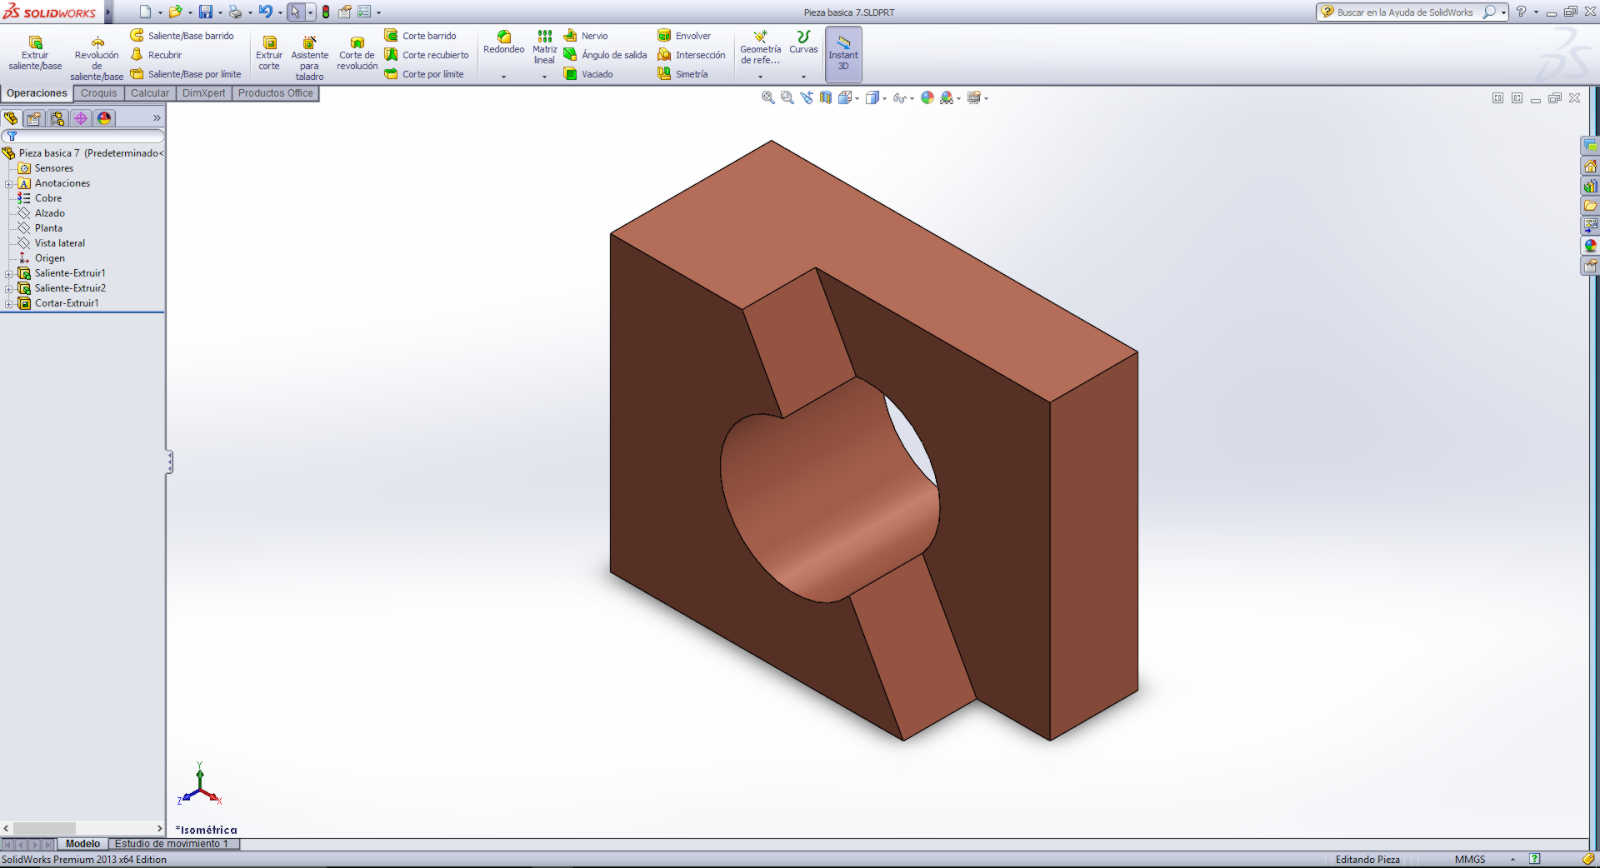Click the Rebuild traffic light icon
Viewport: 1600px width, 868px height.
pos(325,12)
